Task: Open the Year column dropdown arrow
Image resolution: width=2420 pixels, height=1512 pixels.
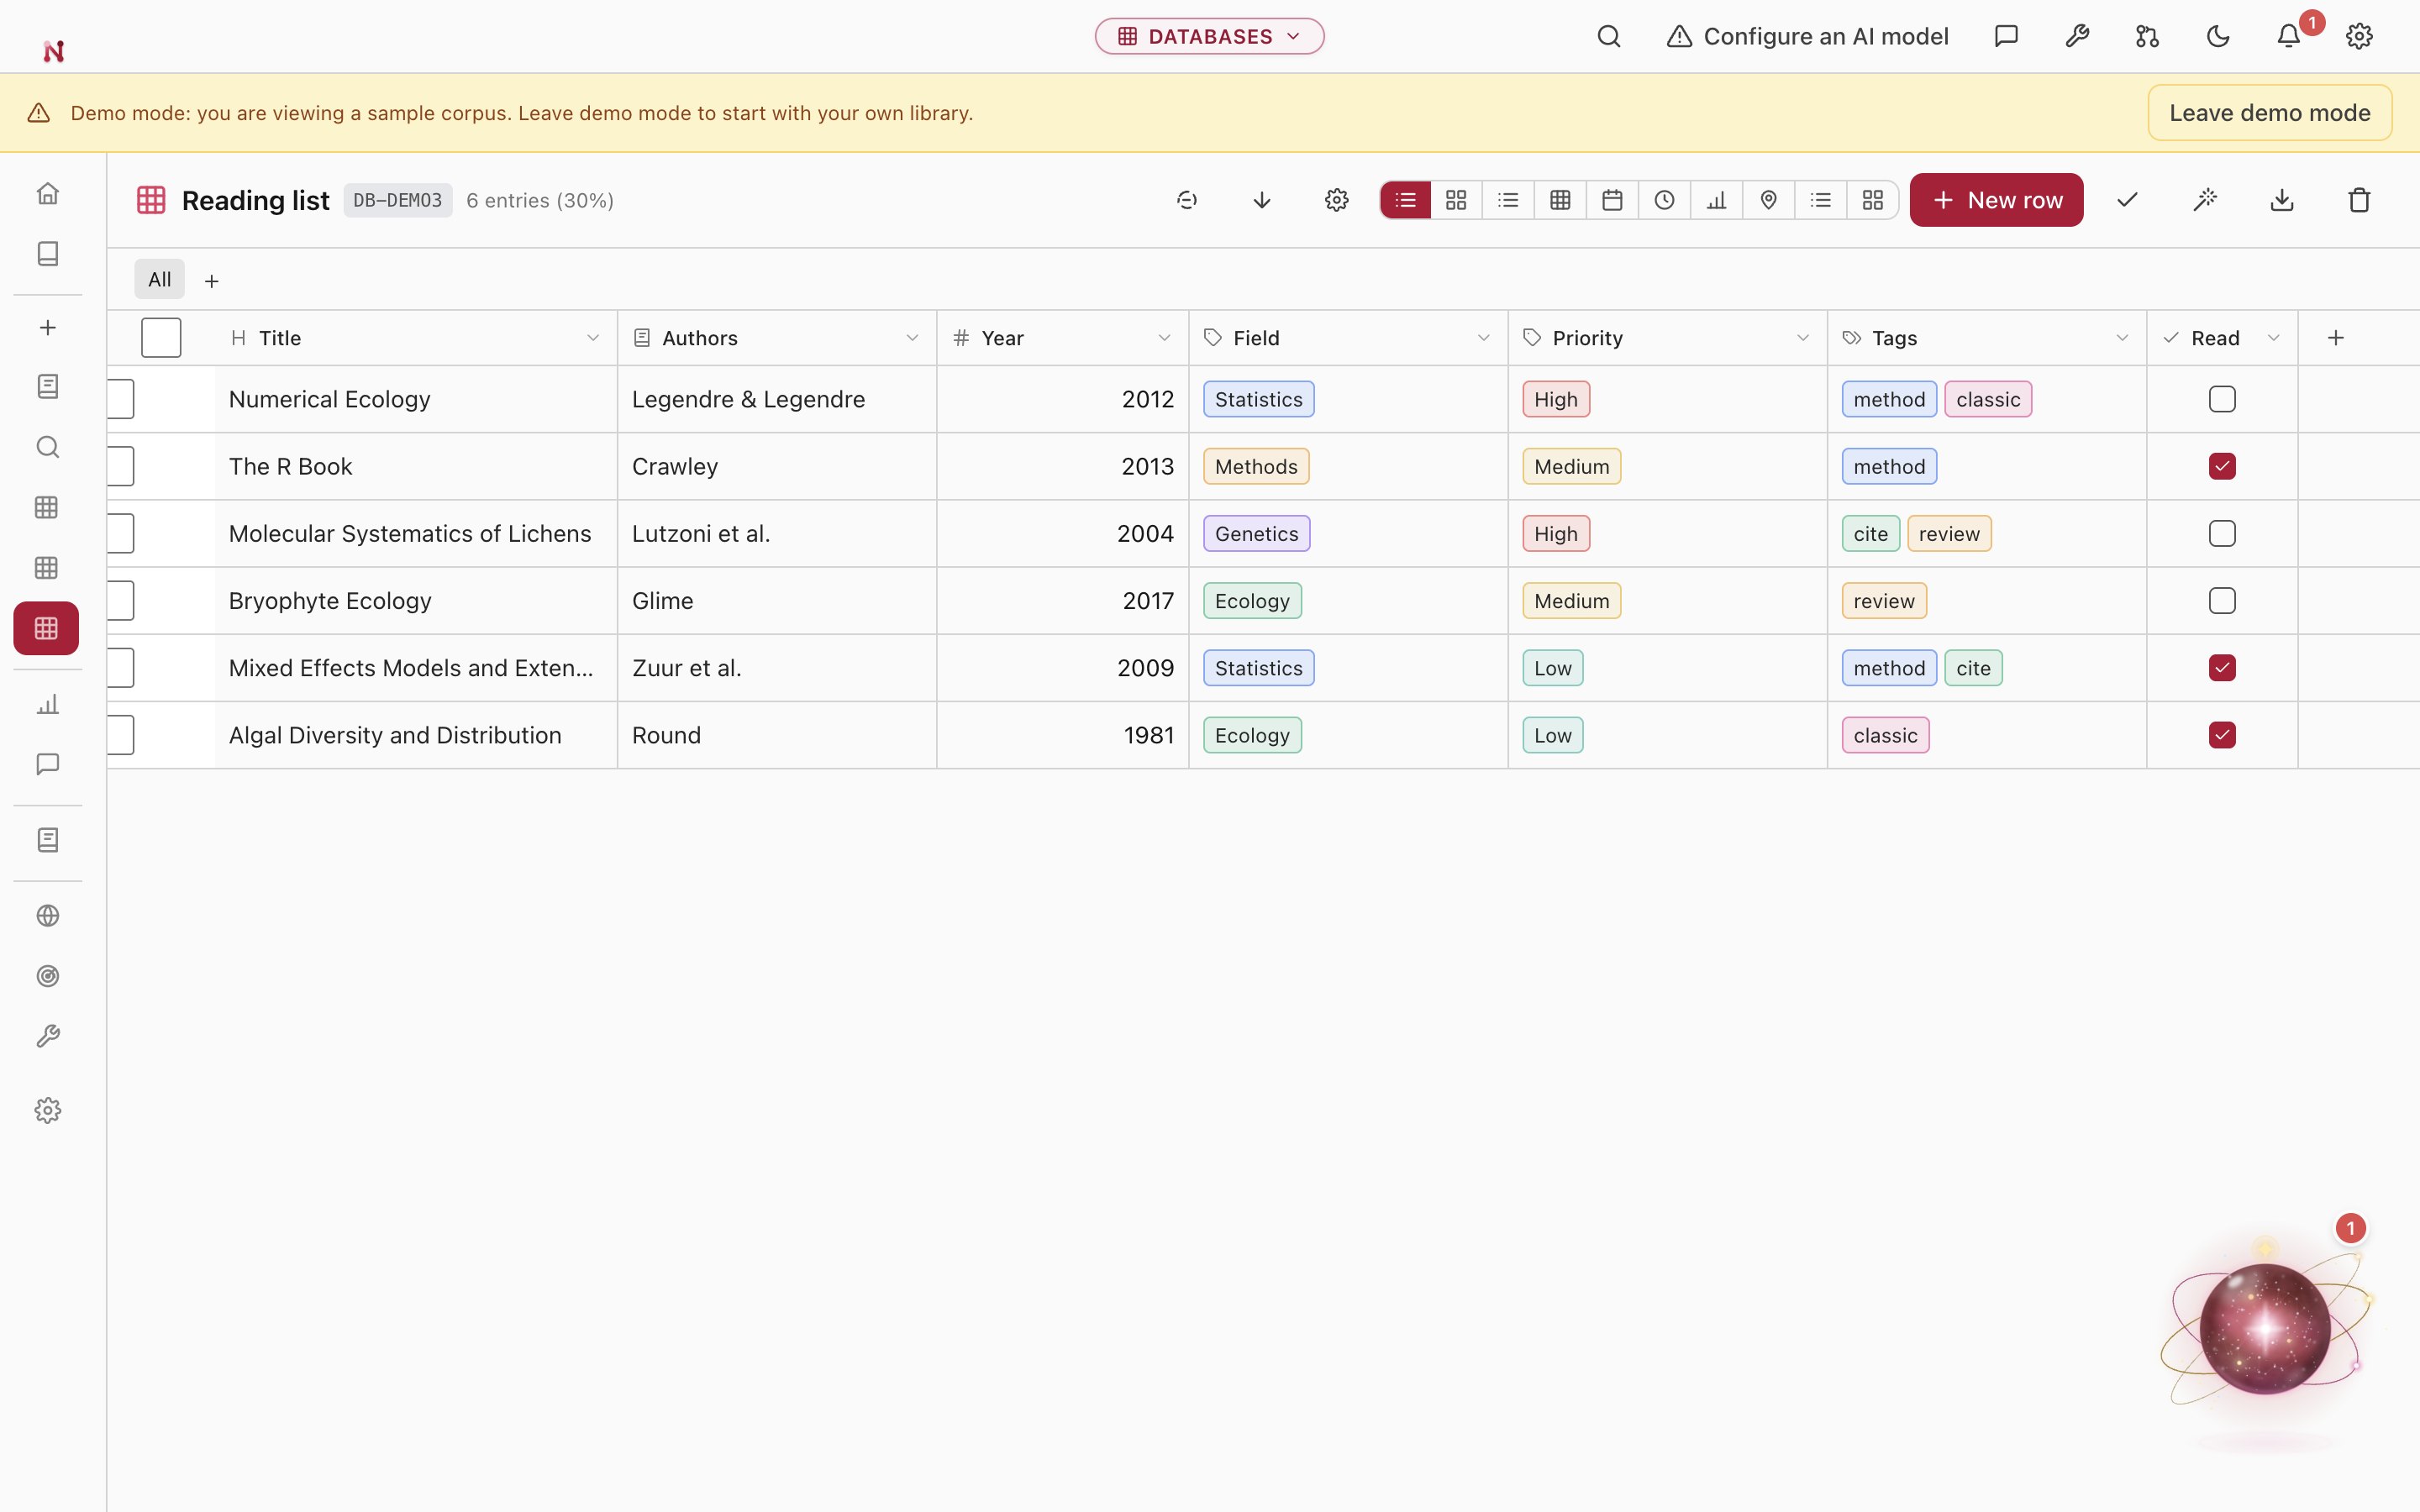Action: pyautogui.click(x=1164, y=338)
